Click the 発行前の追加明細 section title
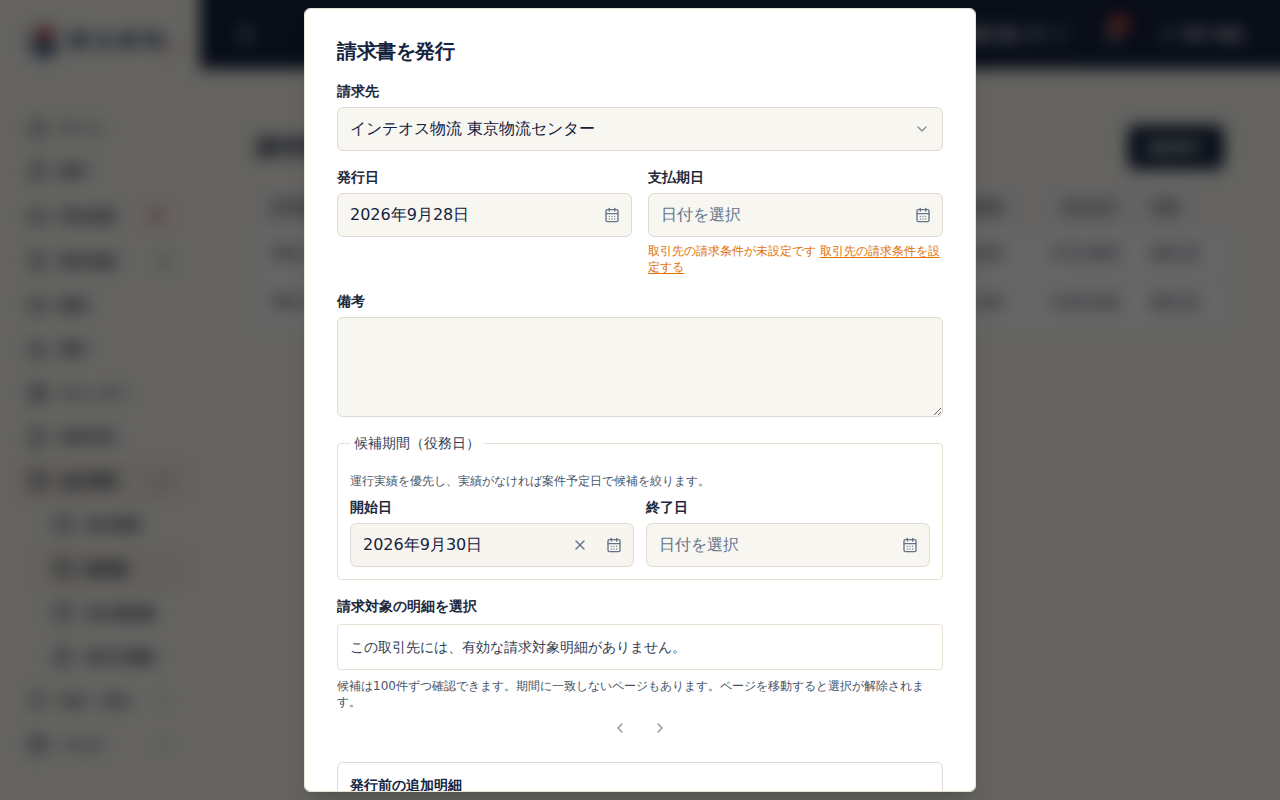The width and height of the screenshot is (1280, 800). [406, 785]
